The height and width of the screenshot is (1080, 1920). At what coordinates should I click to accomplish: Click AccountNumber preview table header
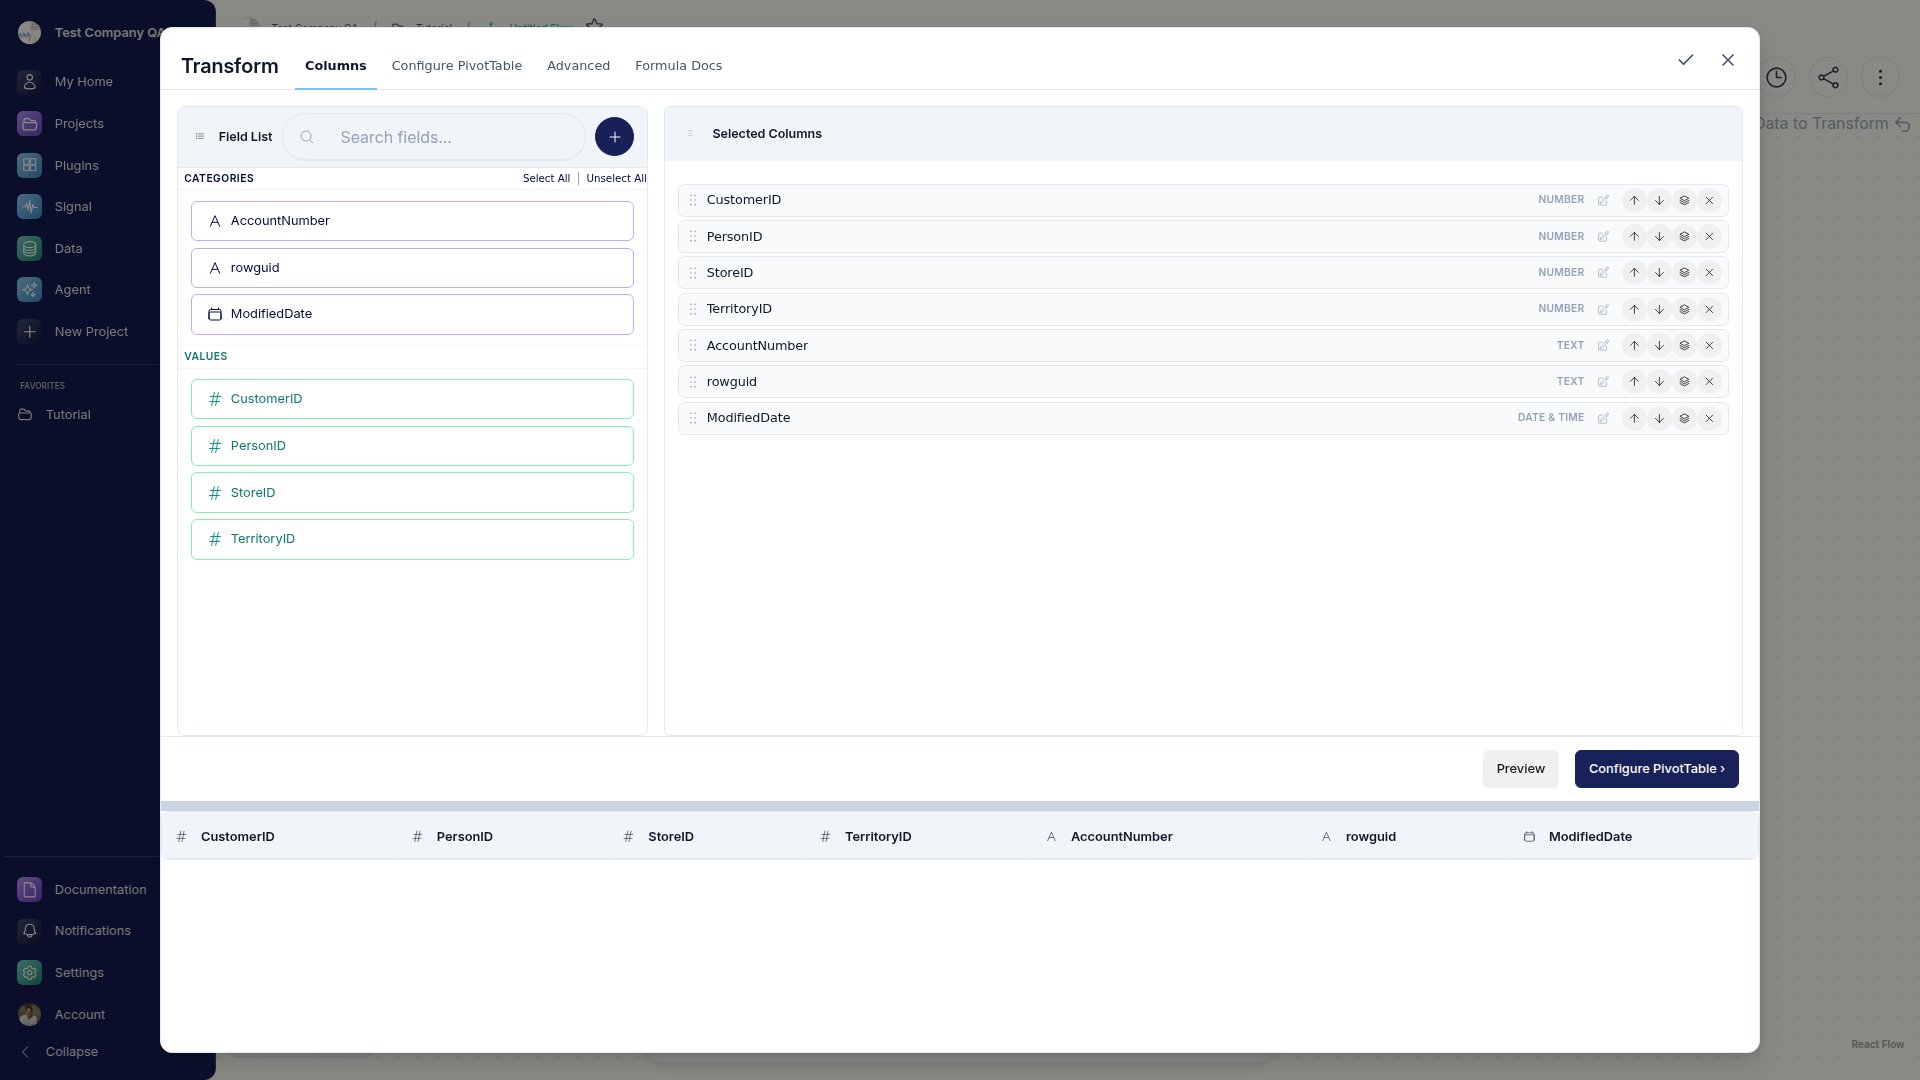click(x=1121, y=837)
